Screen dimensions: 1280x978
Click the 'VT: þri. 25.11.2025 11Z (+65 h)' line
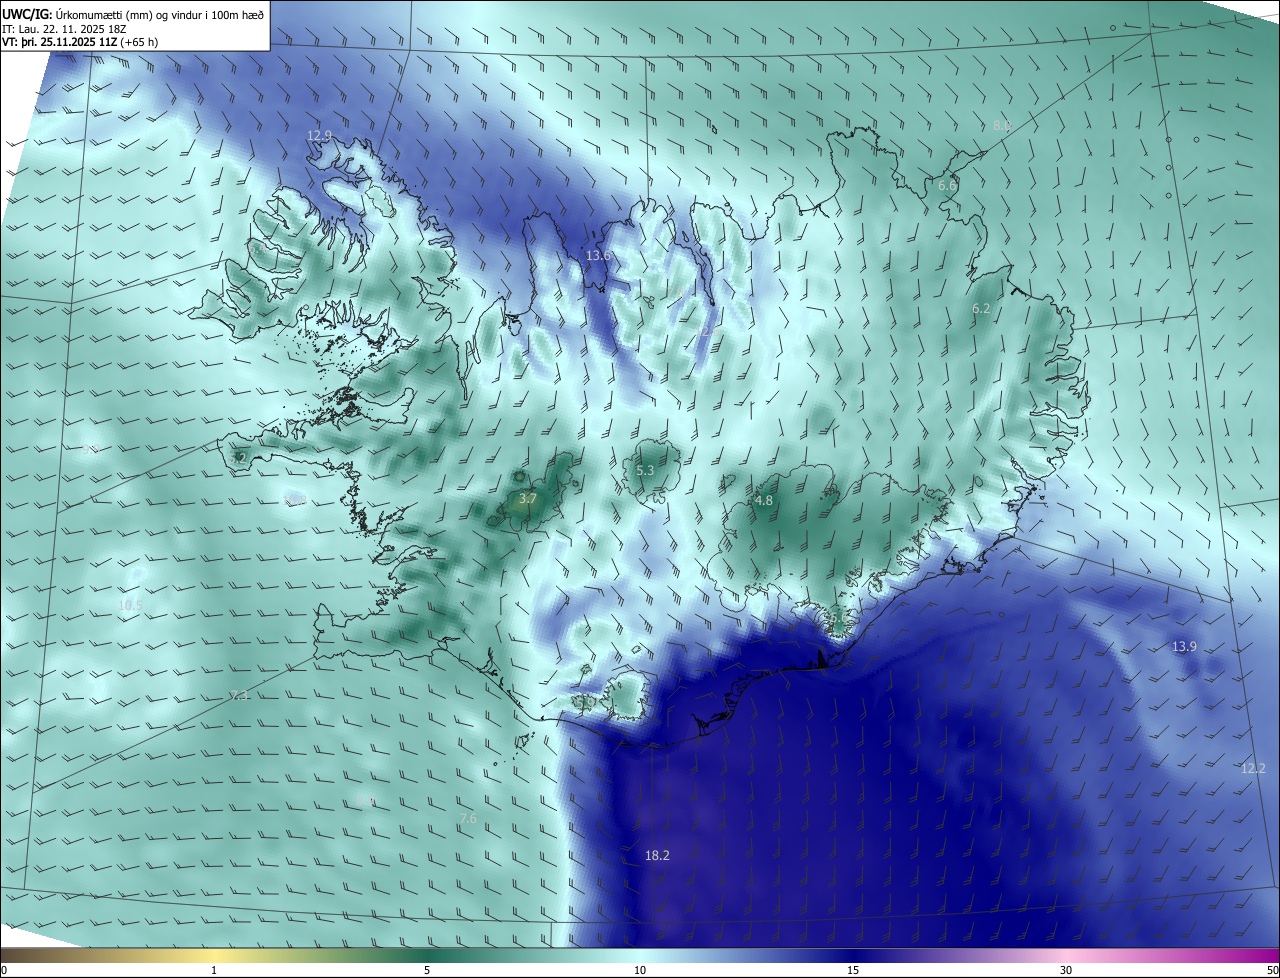tap(80, 42)
